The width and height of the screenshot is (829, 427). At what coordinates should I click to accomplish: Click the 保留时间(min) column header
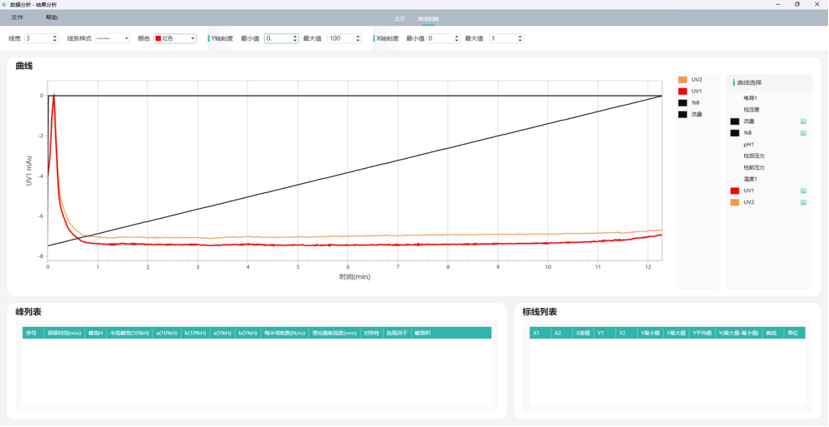click(64, 333)
